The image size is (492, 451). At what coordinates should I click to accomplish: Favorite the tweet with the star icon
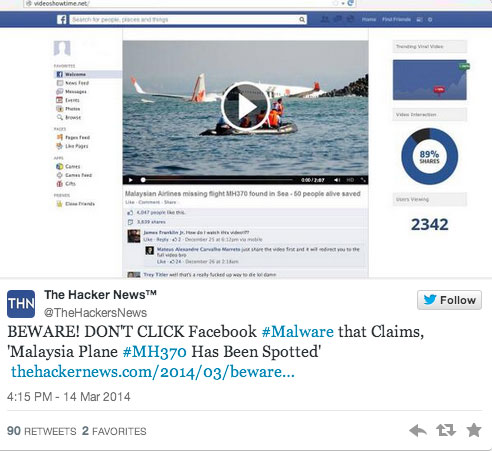click(474, 430)
